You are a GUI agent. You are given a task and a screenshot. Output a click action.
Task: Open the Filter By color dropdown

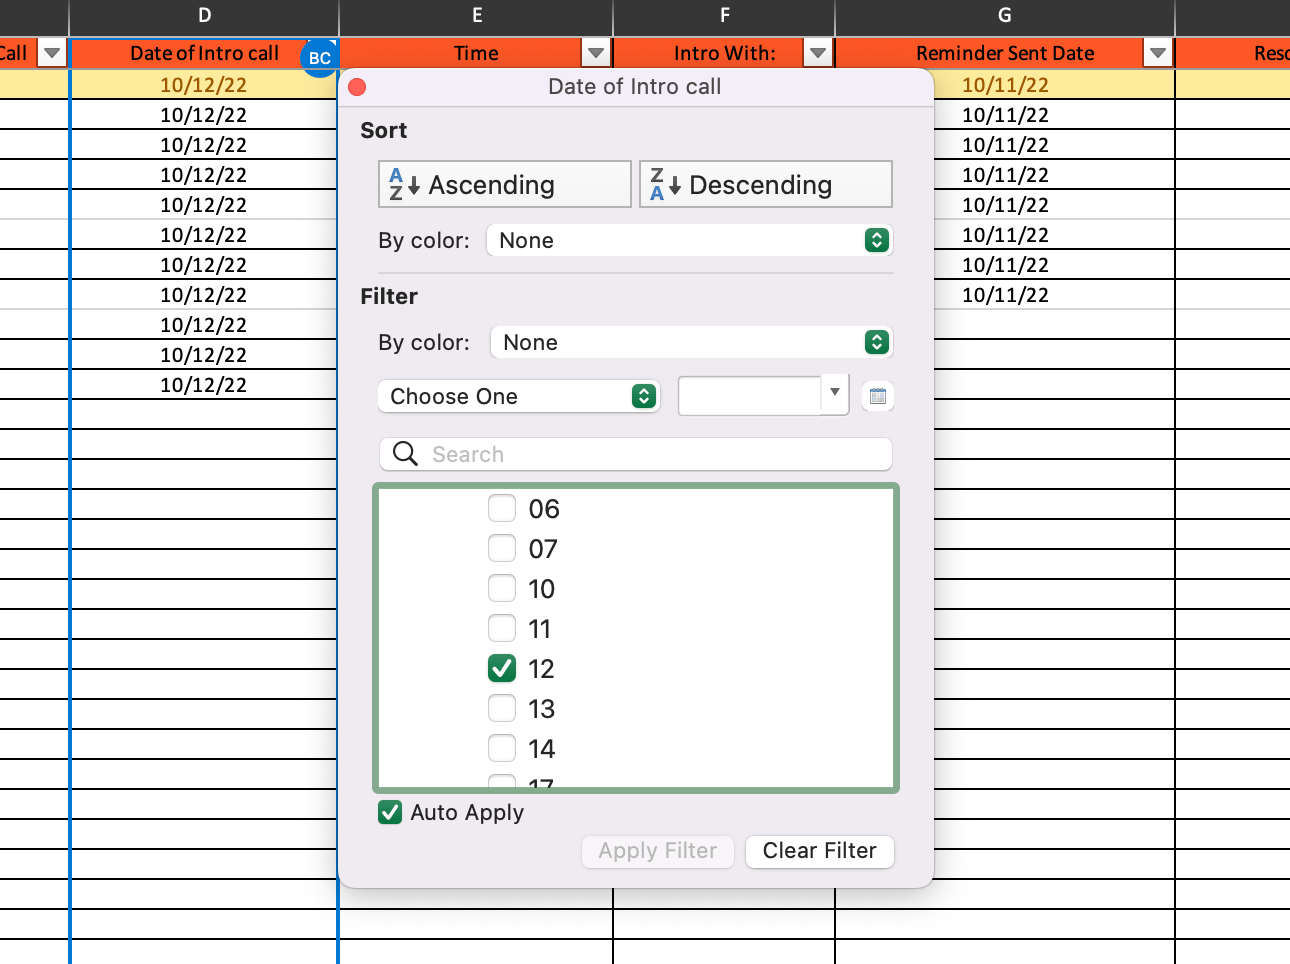pos(691,342)
